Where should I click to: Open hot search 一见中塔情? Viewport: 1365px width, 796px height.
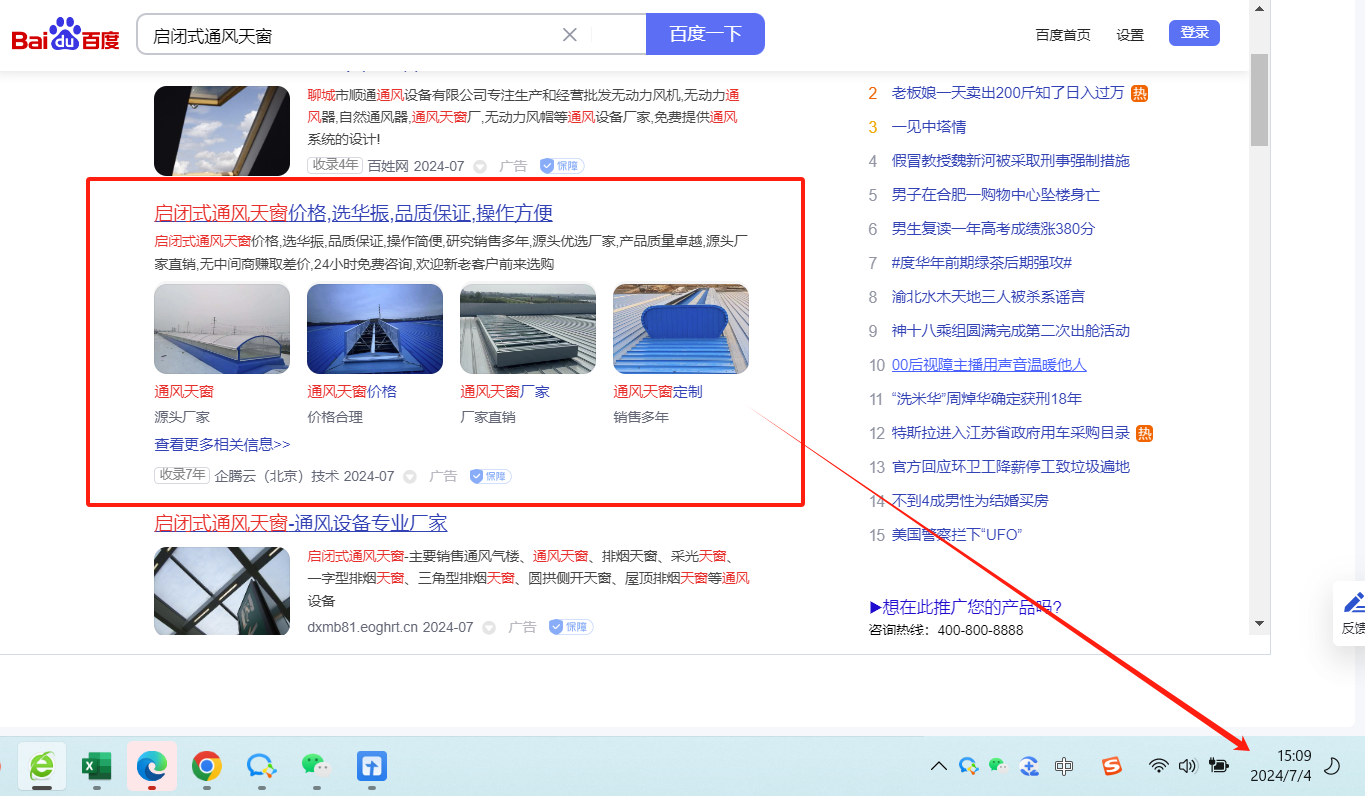(929, 127)
